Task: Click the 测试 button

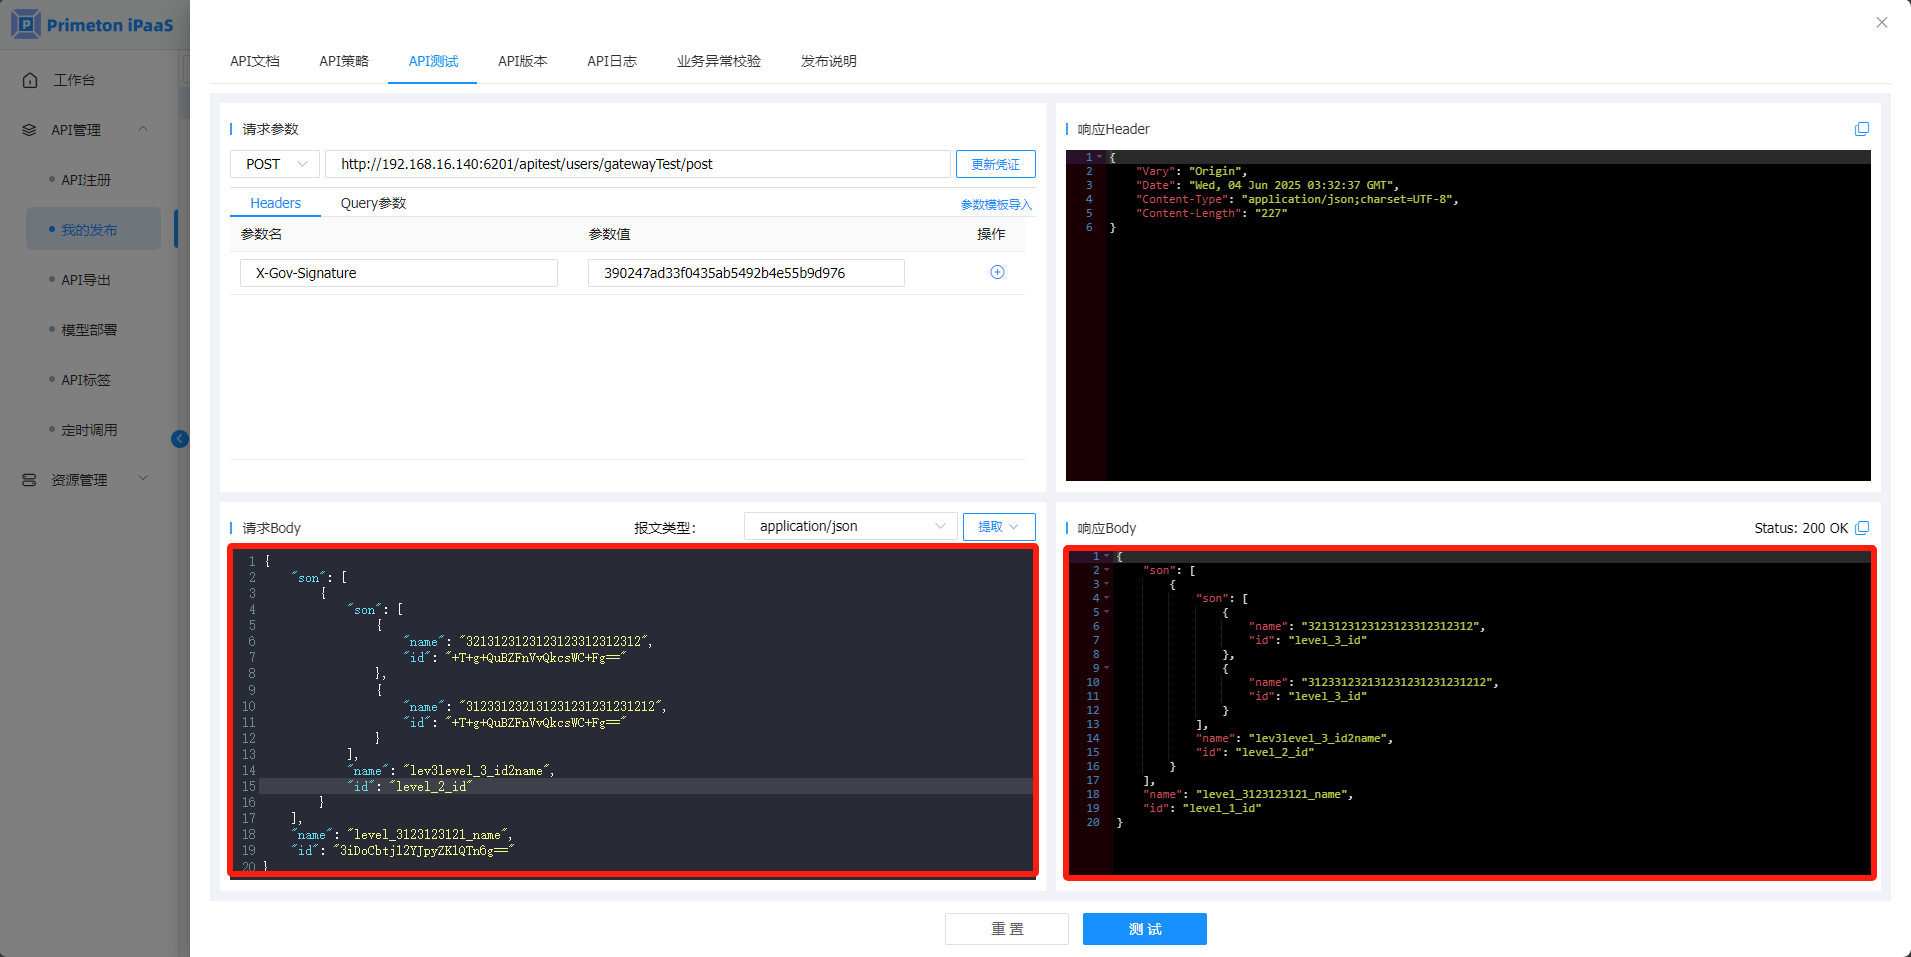Action: click(x=1144, y=929)
